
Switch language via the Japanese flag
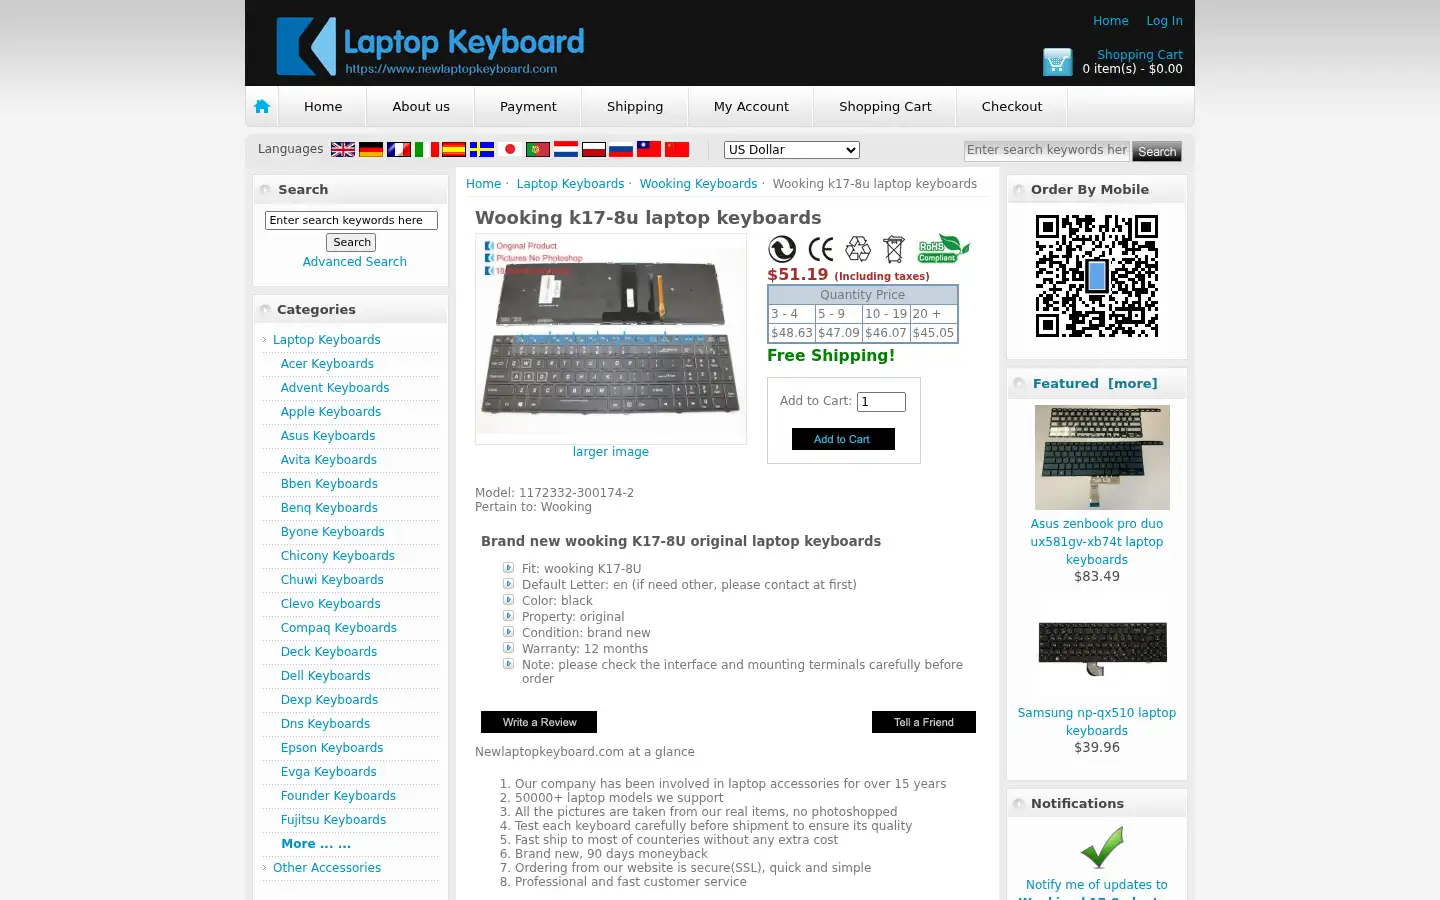510,149
